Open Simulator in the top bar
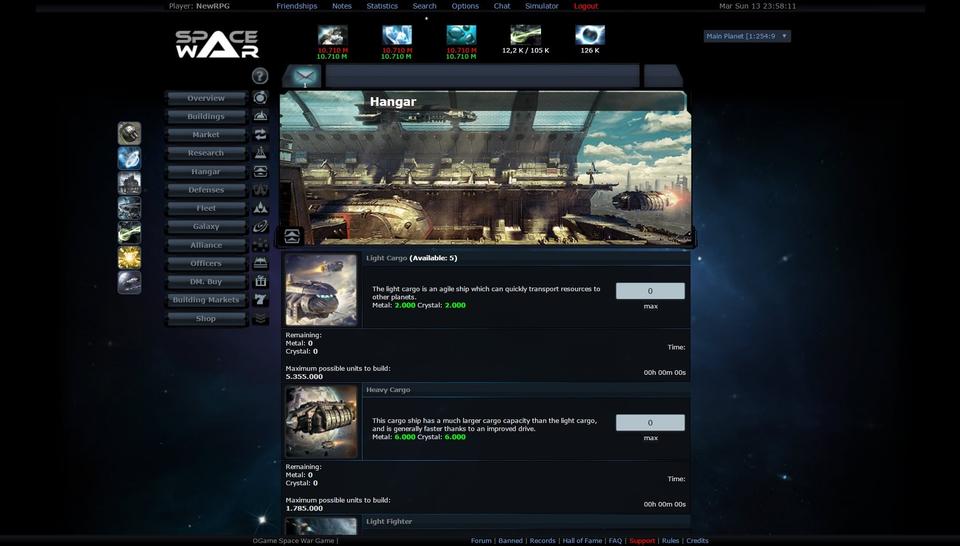 (542, 6)
